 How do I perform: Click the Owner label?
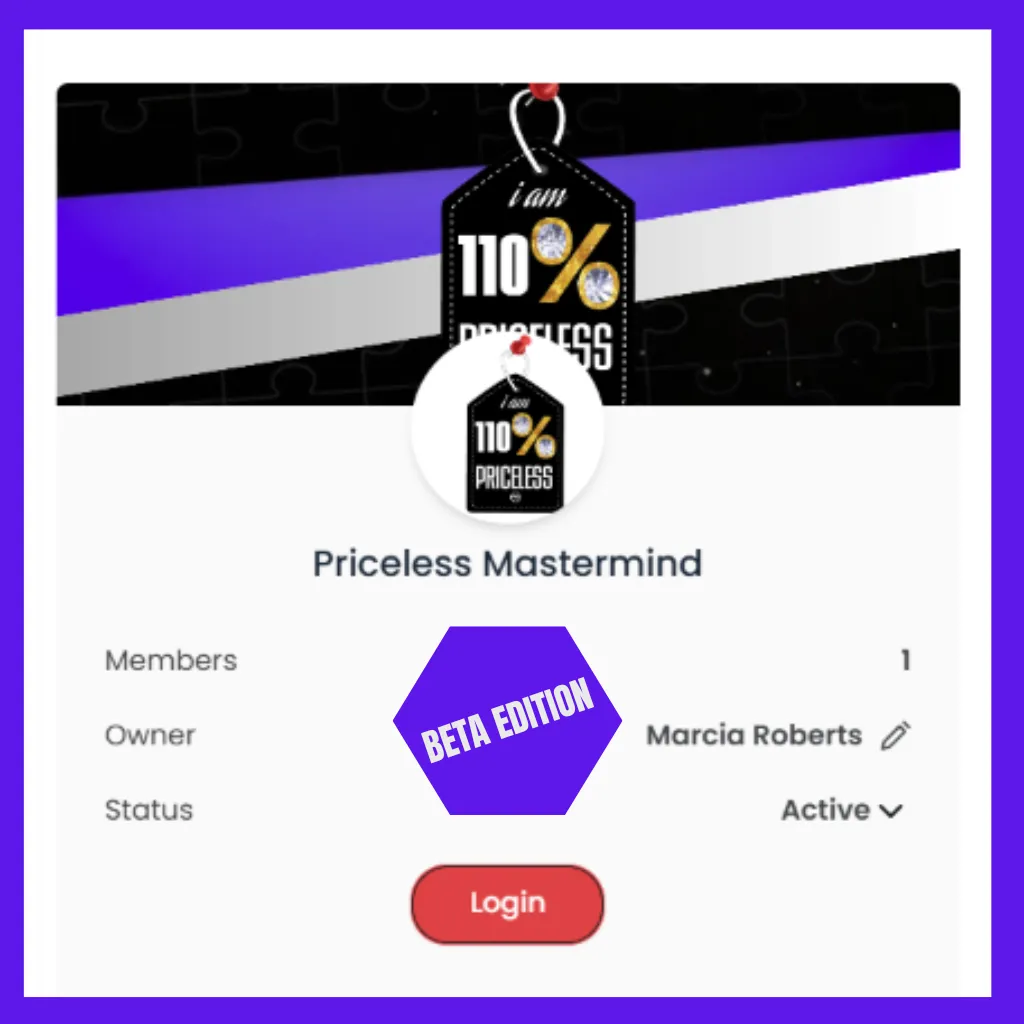tap(150, 735)
